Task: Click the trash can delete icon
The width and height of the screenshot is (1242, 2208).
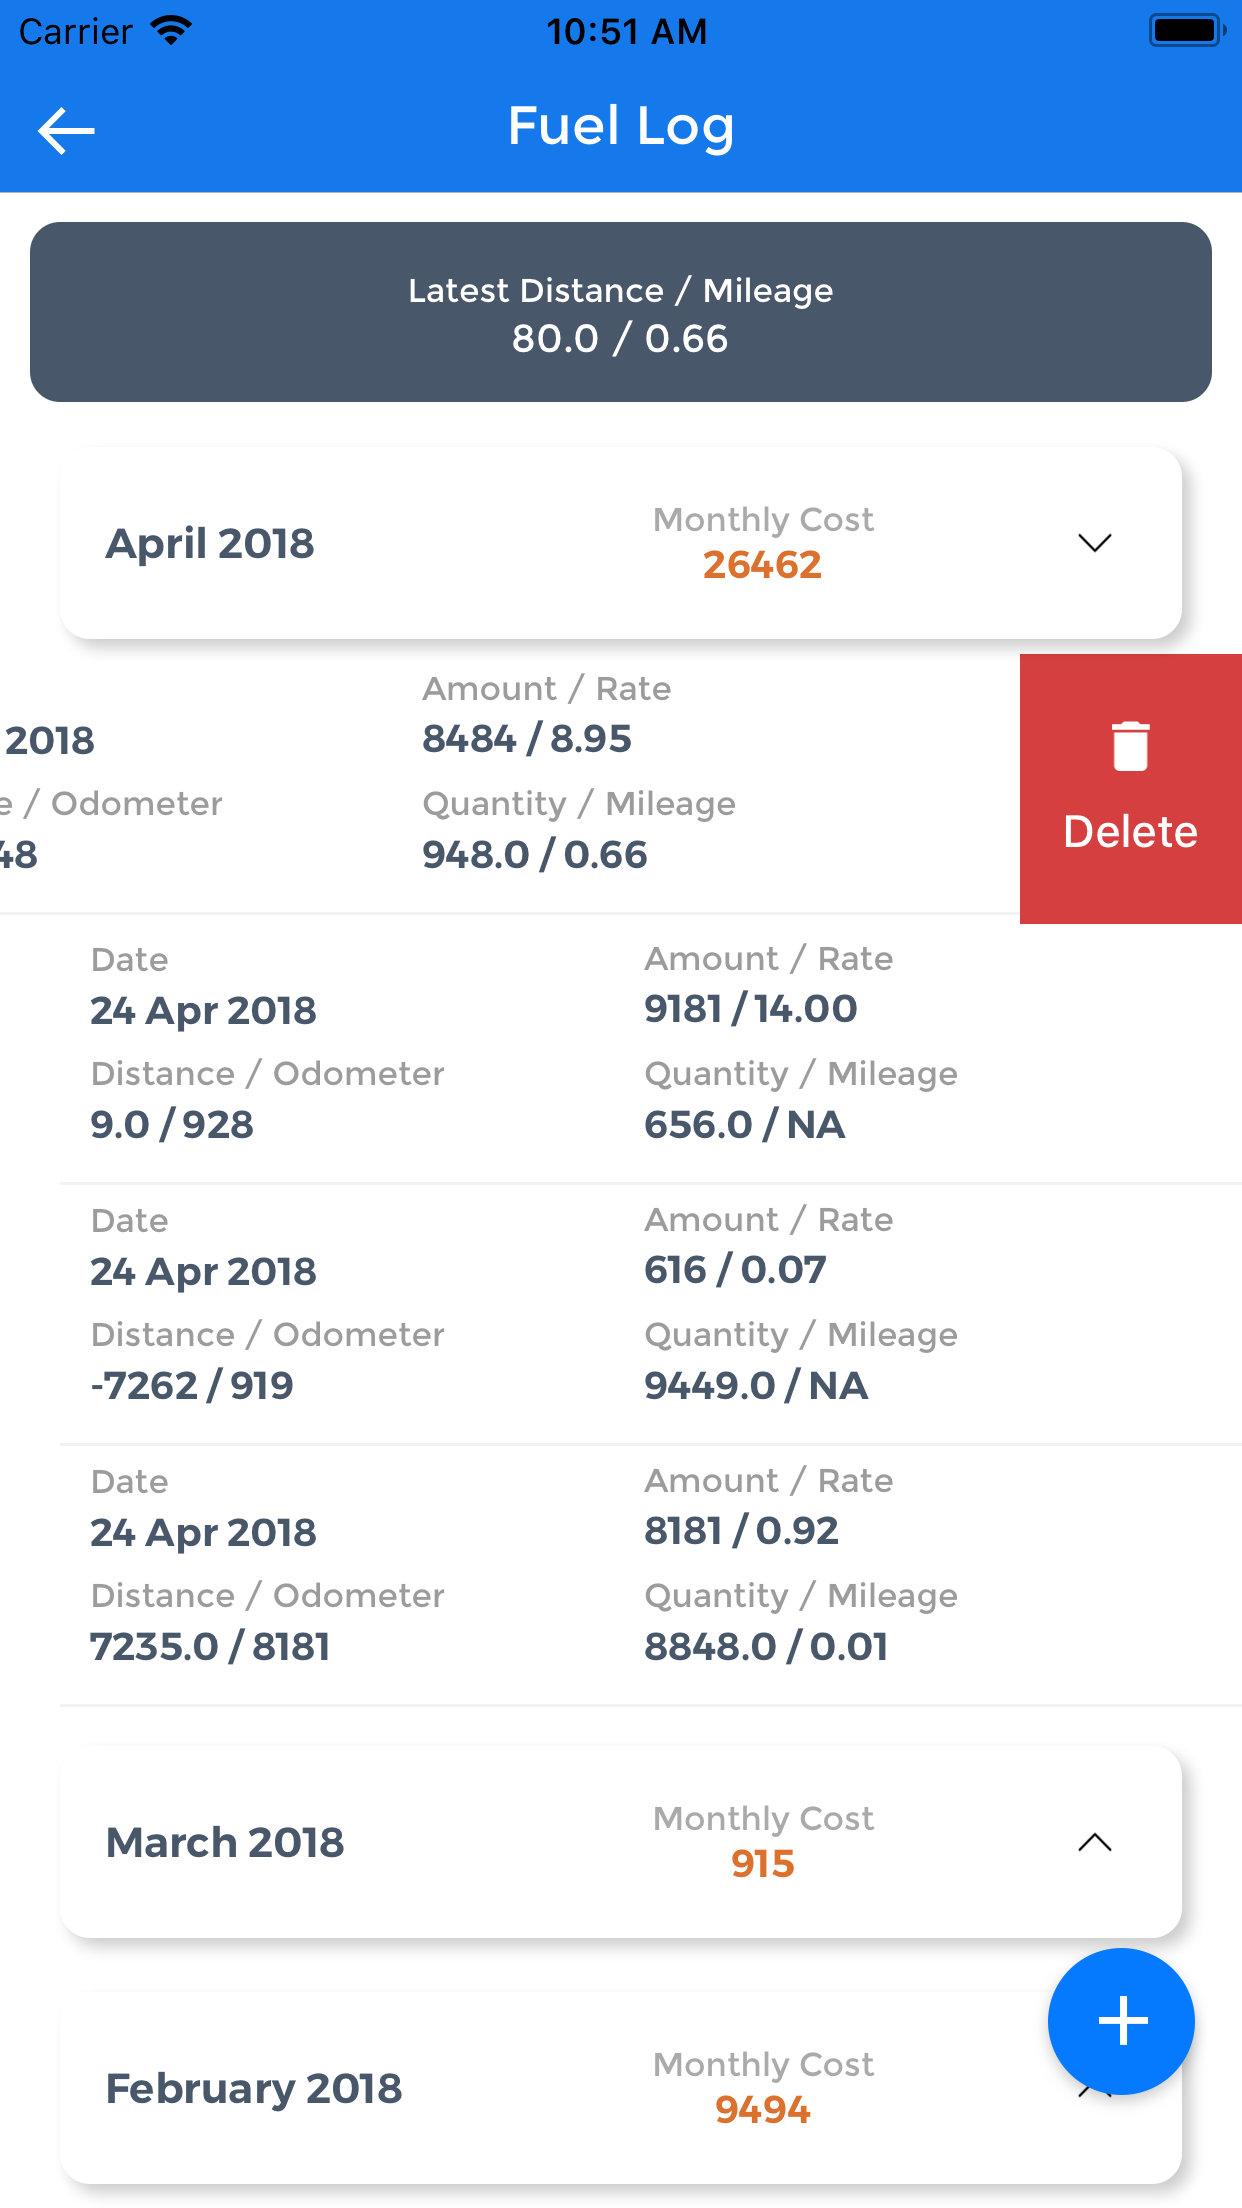Action: (1131, 746)
